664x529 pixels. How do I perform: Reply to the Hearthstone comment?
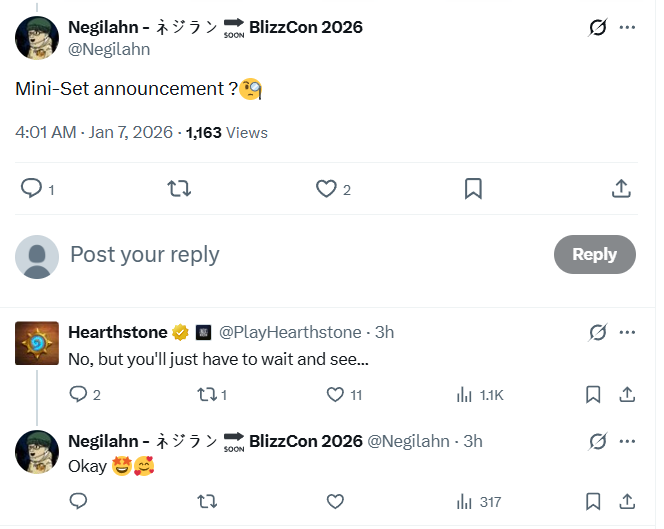click(x=78, y=395)
